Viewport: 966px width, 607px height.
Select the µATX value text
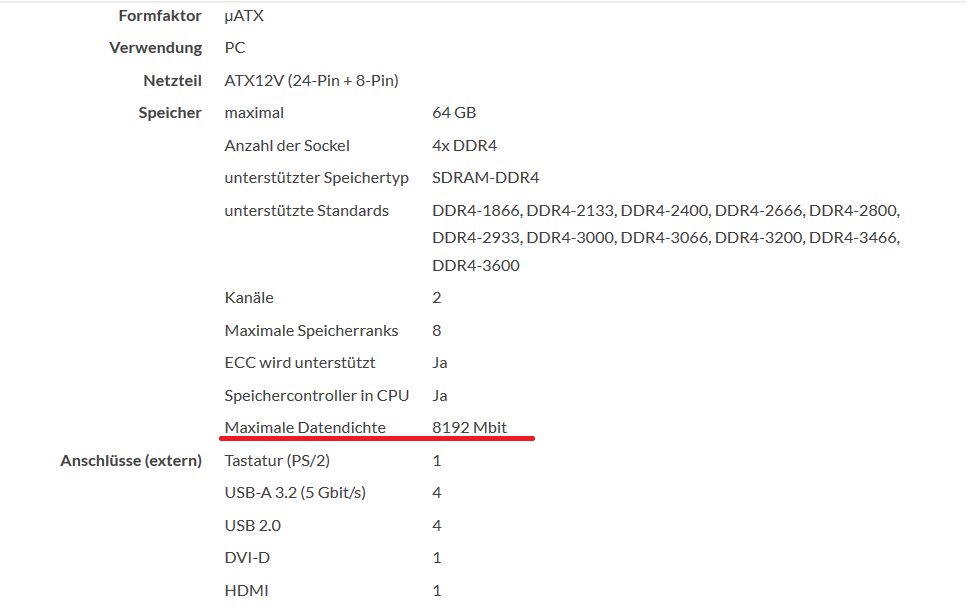pyautogui.click(x=244, y=16)
